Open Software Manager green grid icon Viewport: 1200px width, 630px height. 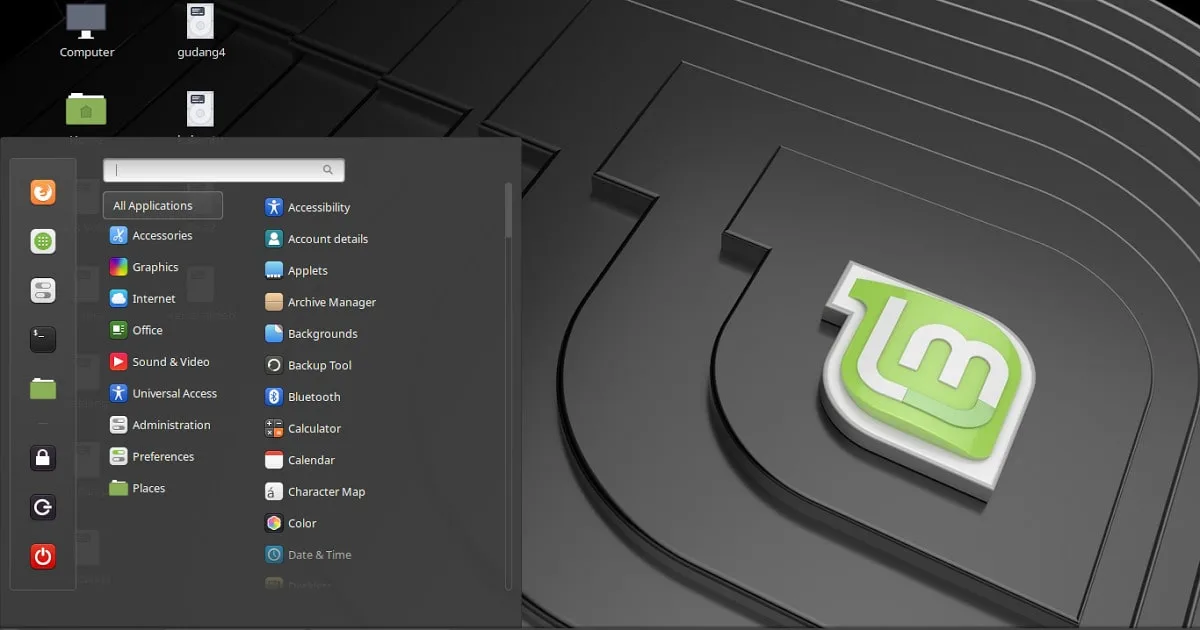(43, 241)
